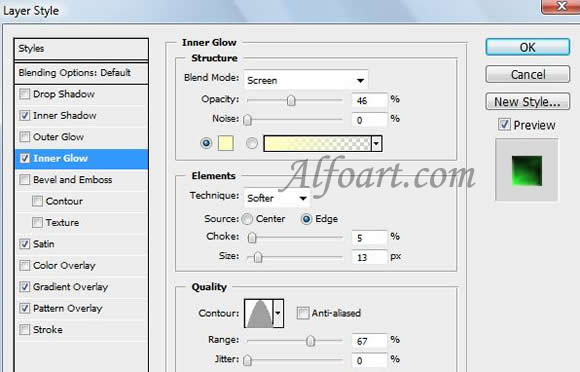Viewport: 580px width, 372px height.
Task: Close the Layer Style dialog
Action: (x=561, y=6)
